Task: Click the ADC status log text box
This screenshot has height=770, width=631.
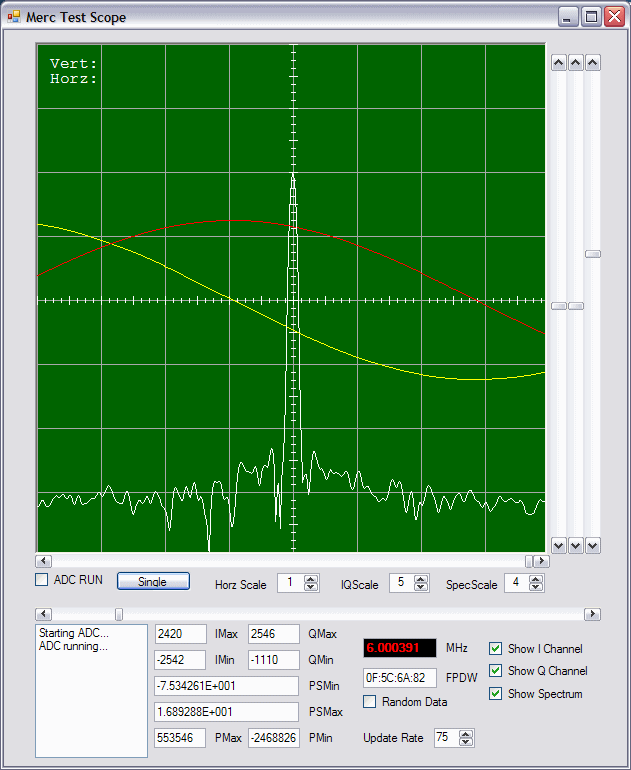Action: 91,690
